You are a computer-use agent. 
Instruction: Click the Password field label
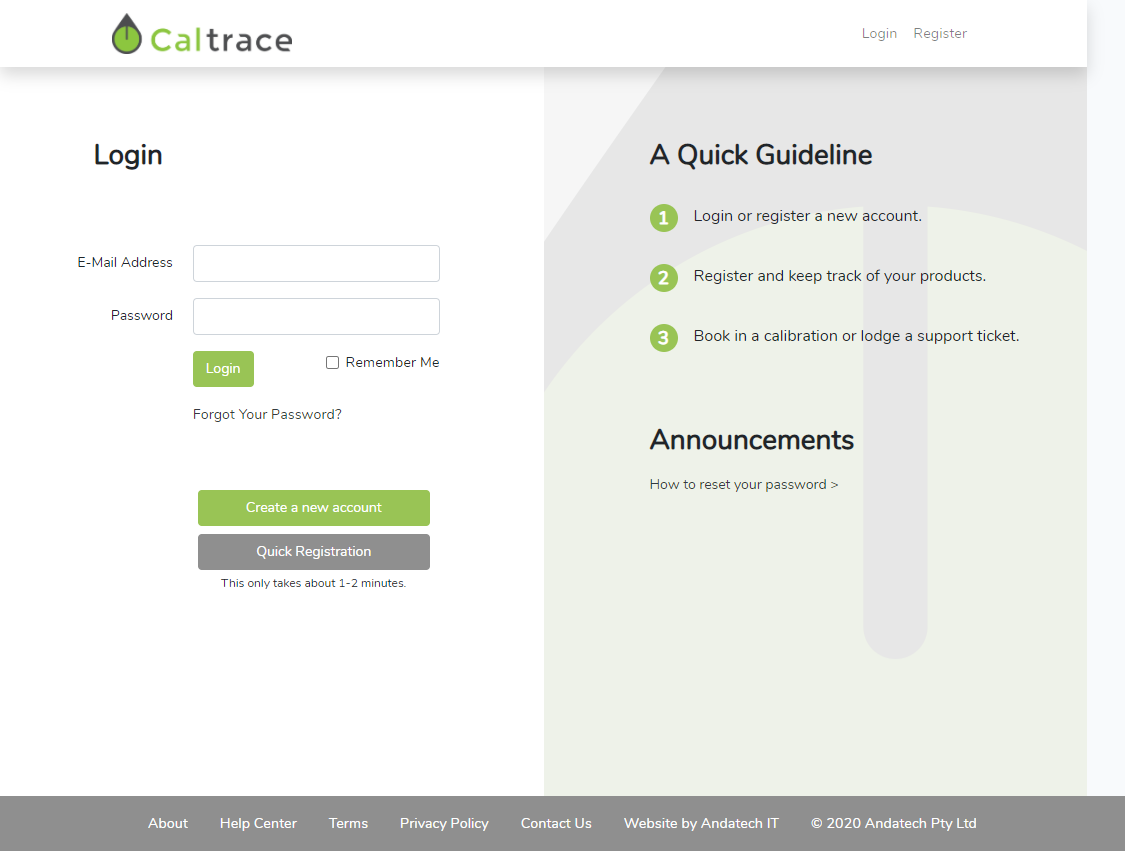pyautogui.click(x=141, y=315)
